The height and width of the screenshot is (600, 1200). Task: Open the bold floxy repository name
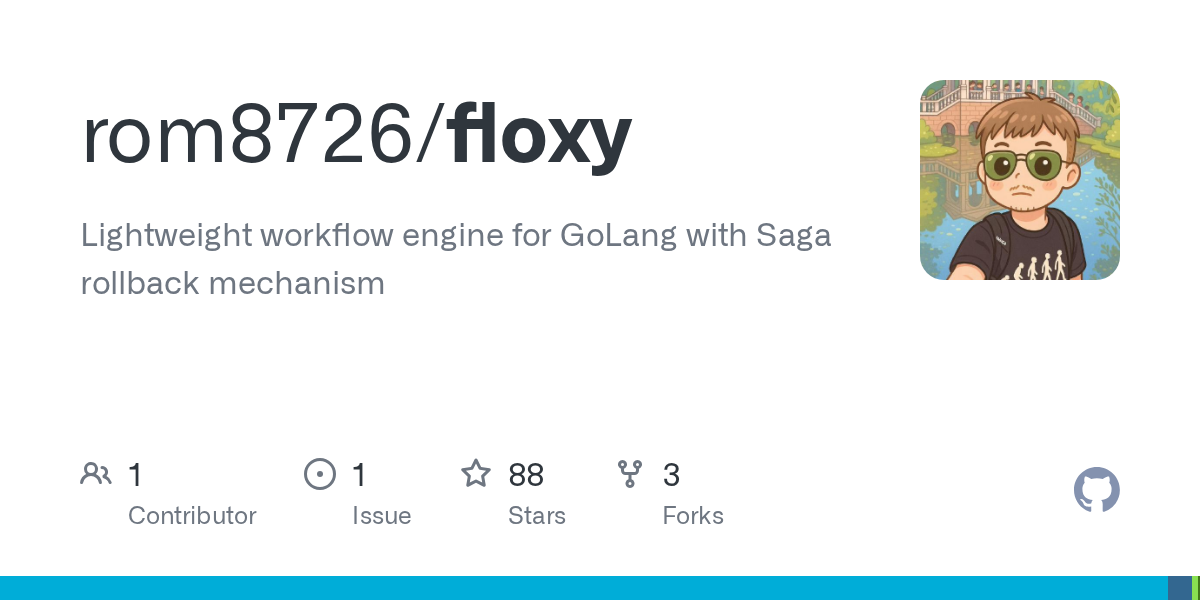[540, 134]
